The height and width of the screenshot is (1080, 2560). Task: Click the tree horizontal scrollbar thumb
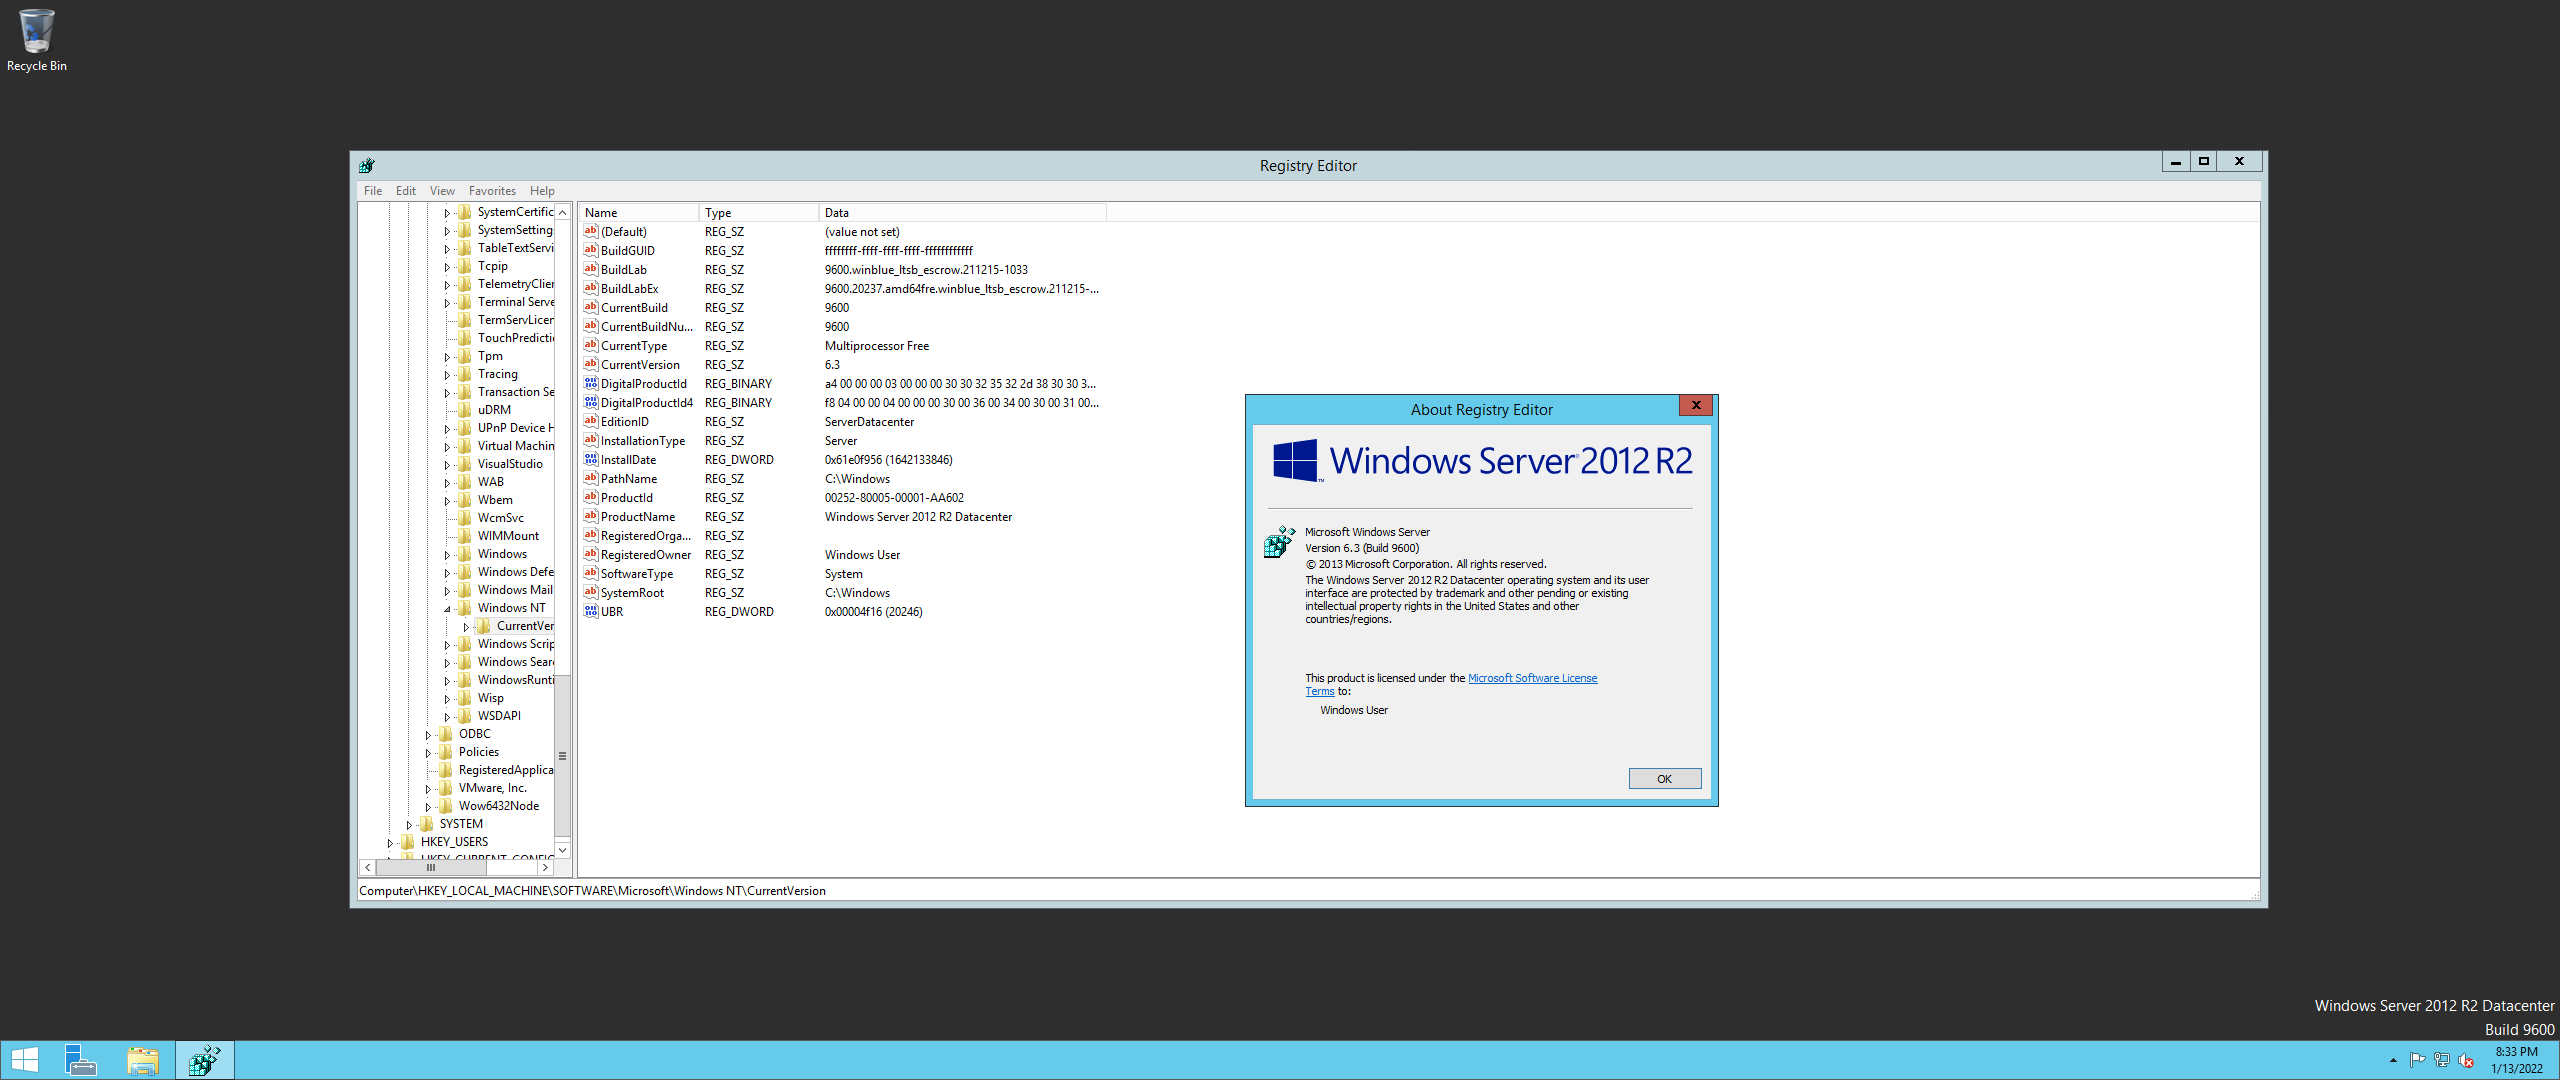pos(431,868)
